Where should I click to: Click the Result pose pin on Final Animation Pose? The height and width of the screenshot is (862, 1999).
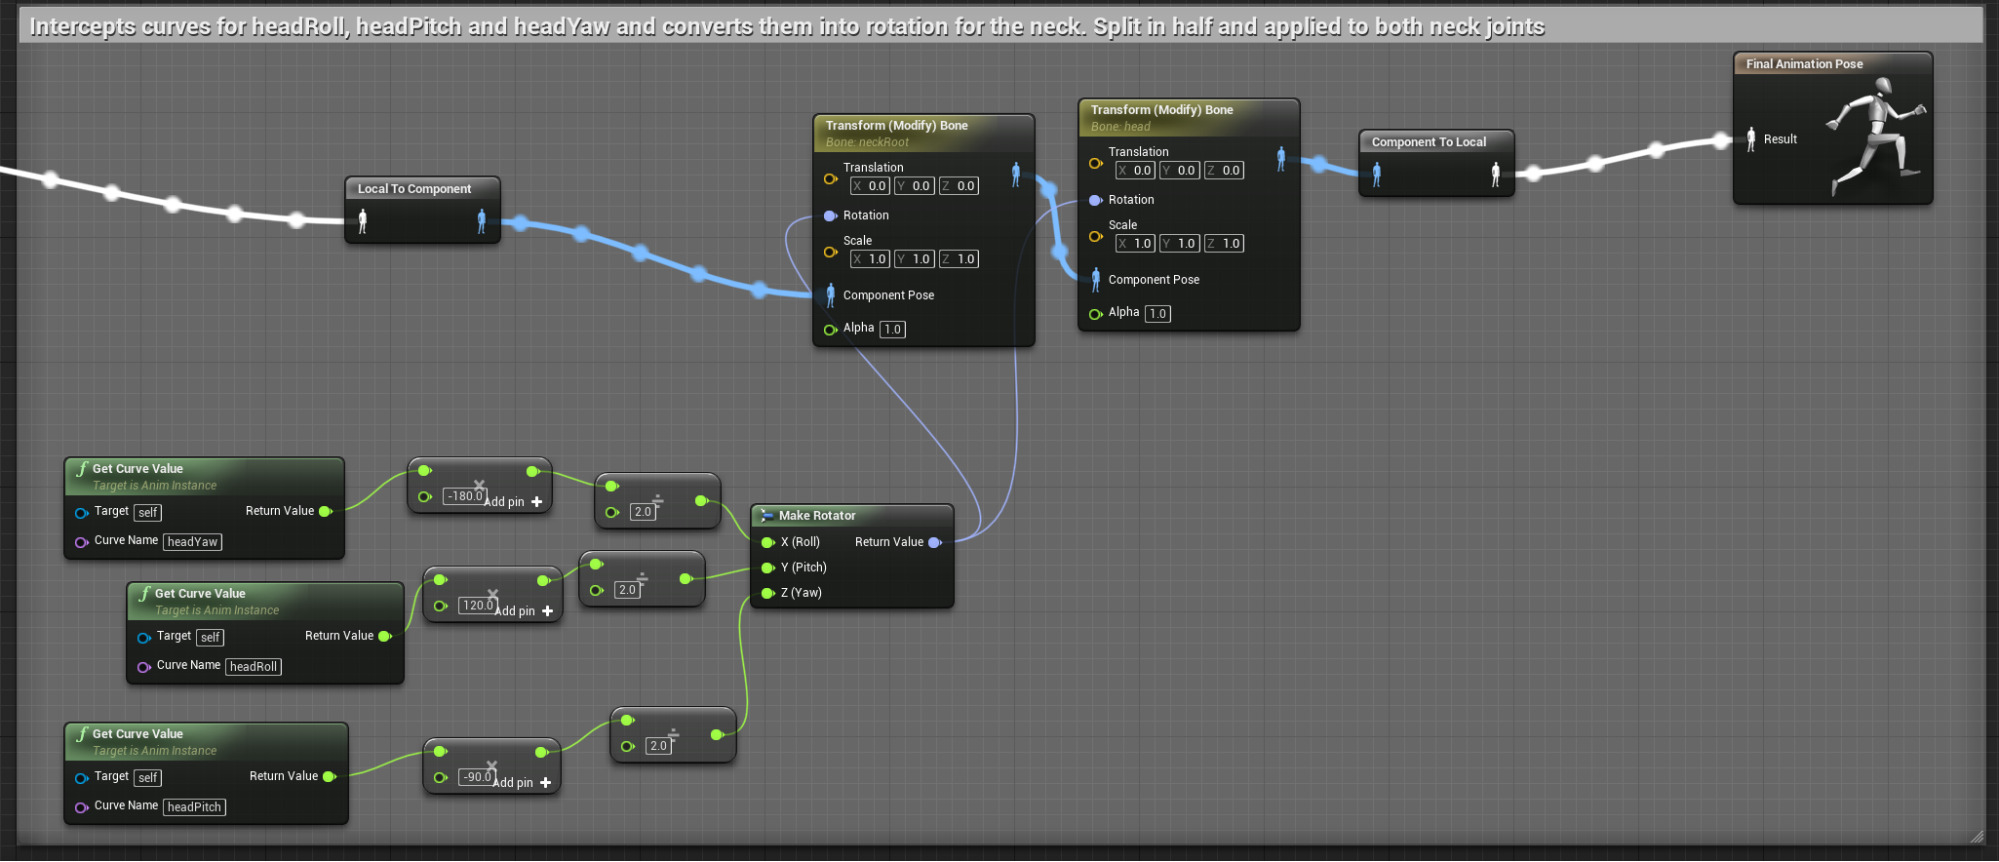click(1750, 140)
